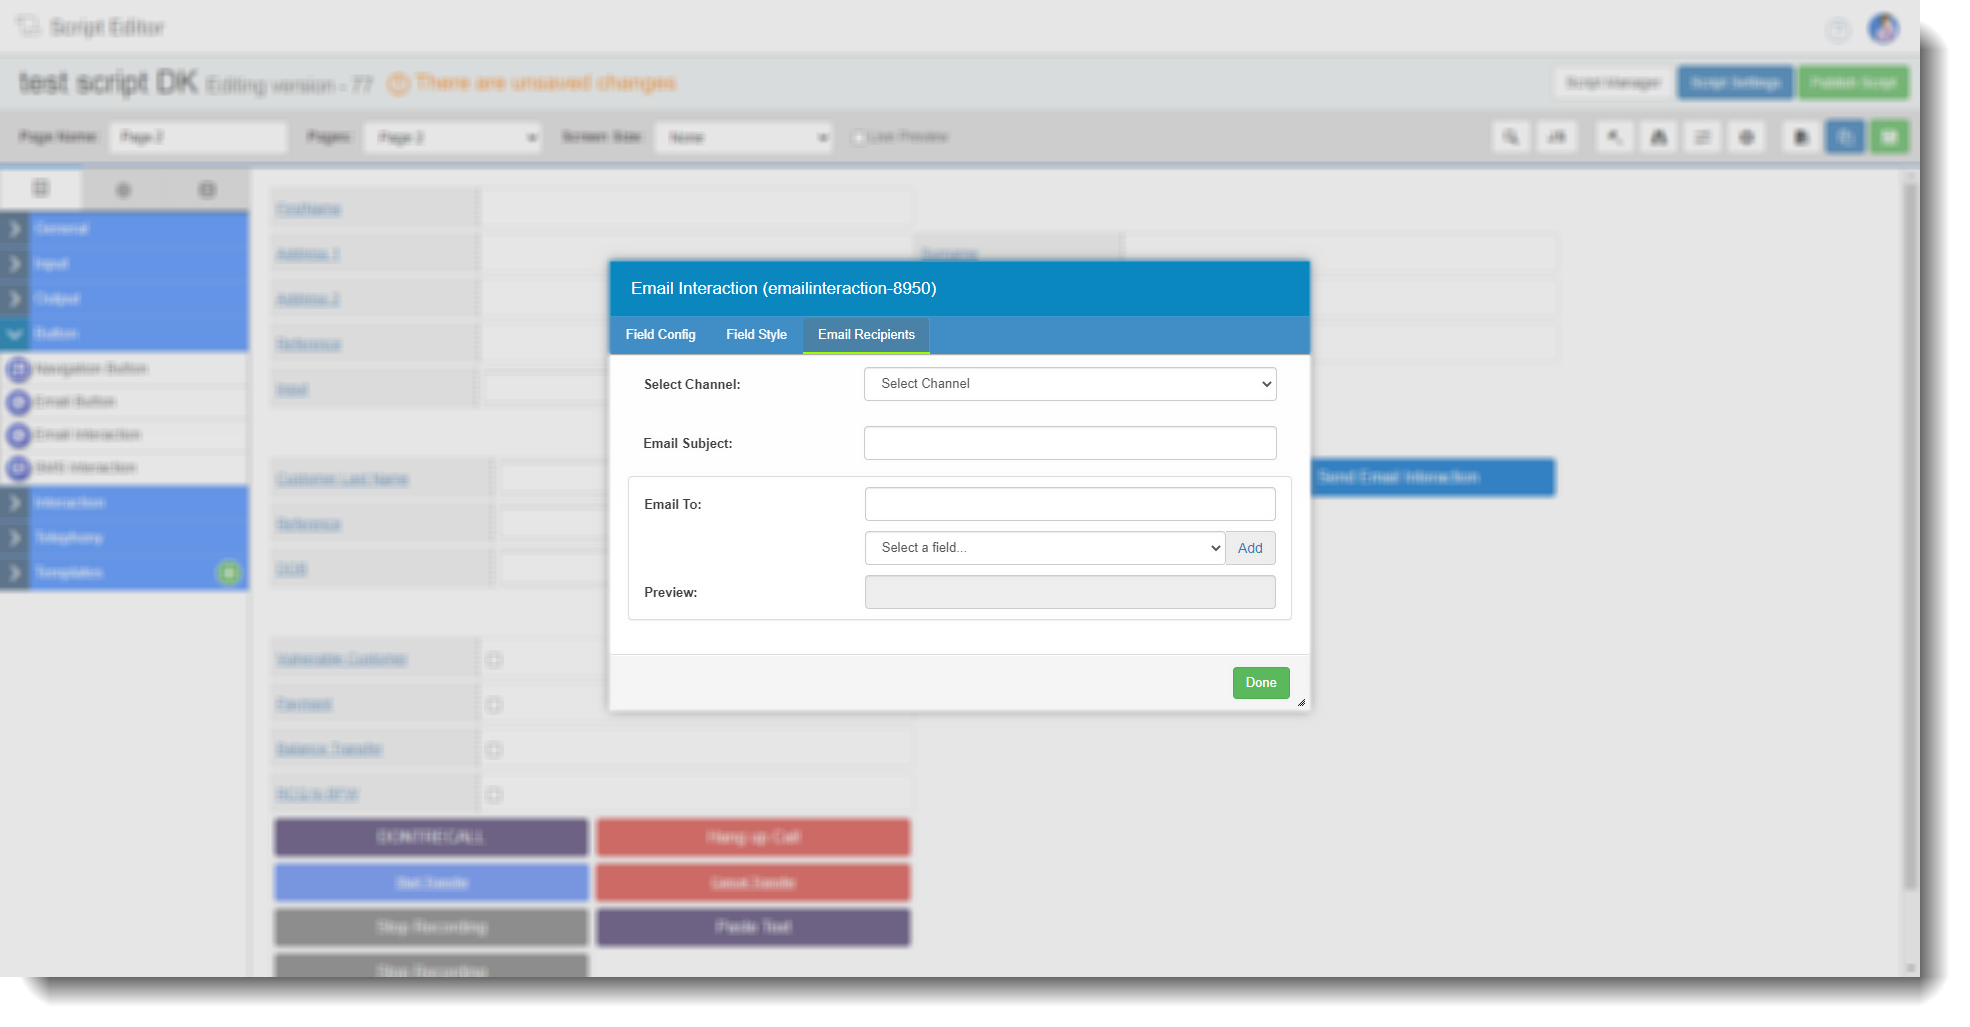Click the Email To input field
This screenshot has height=1027, width=1970.
point(1070,504)
